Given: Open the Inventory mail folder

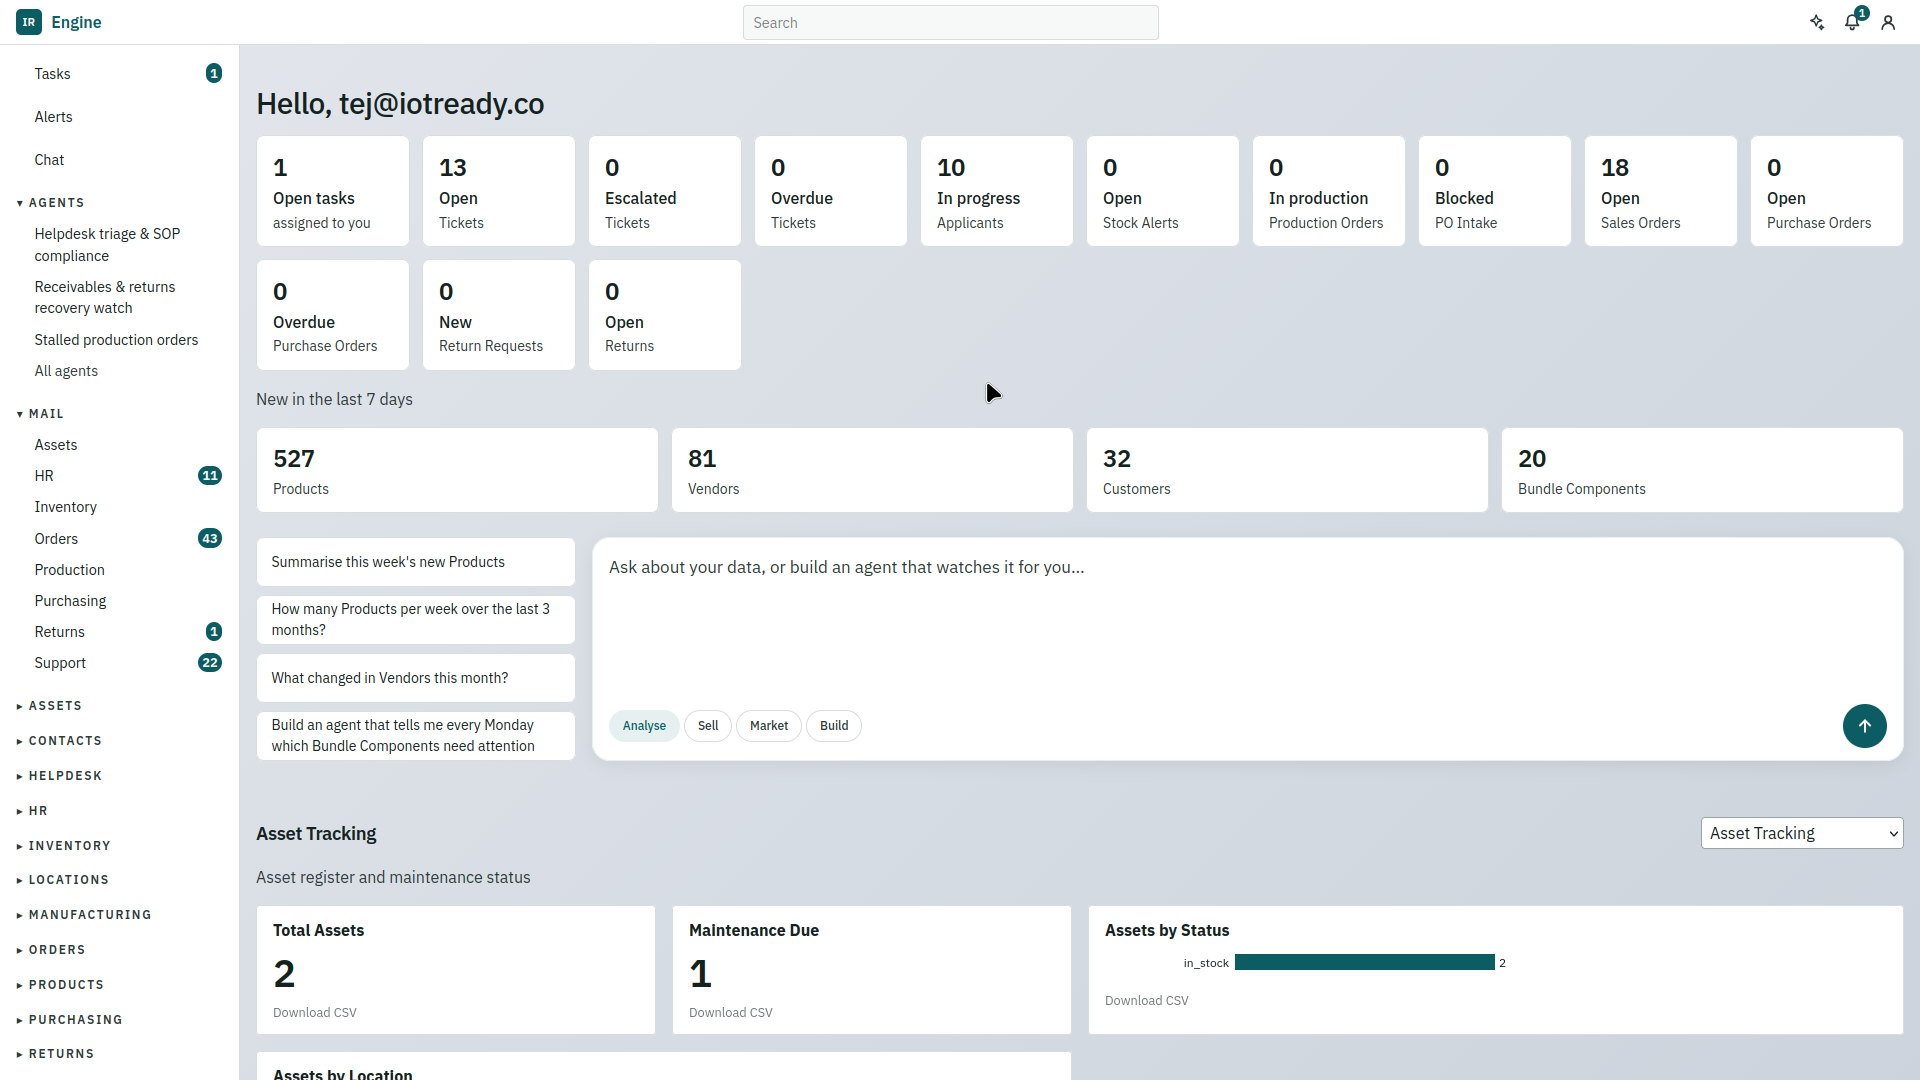Looking at the screenshot, I should 65,507.
